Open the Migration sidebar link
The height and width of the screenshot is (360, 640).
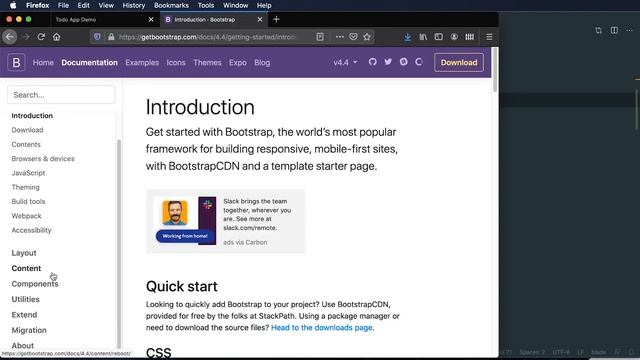tap(29, 330)
